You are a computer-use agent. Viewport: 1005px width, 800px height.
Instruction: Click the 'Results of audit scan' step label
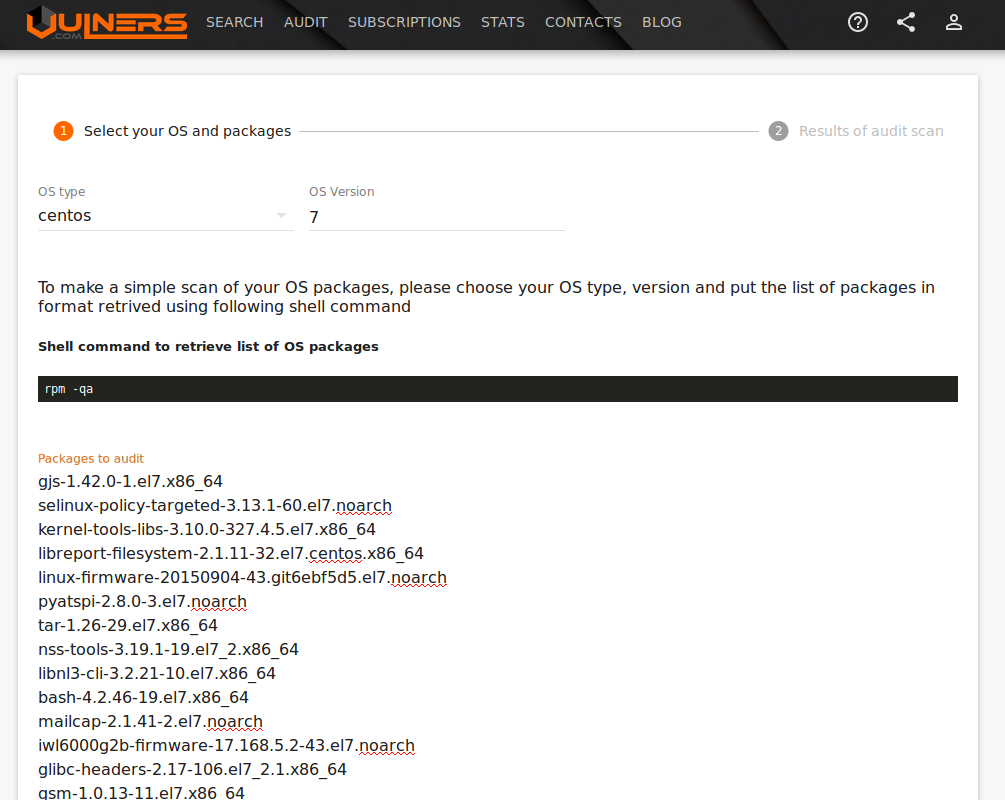pos(871,131)
